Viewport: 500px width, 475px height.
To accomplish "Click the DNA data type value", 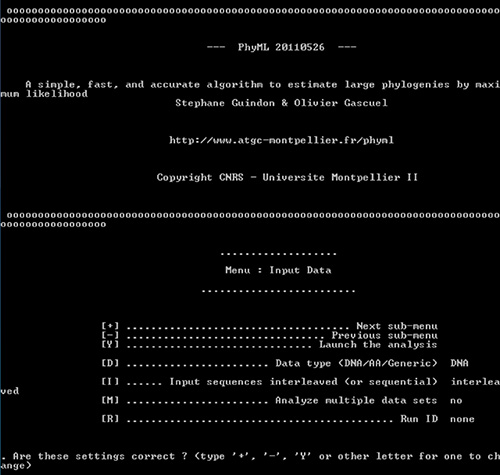I will (x=459, y=363).
